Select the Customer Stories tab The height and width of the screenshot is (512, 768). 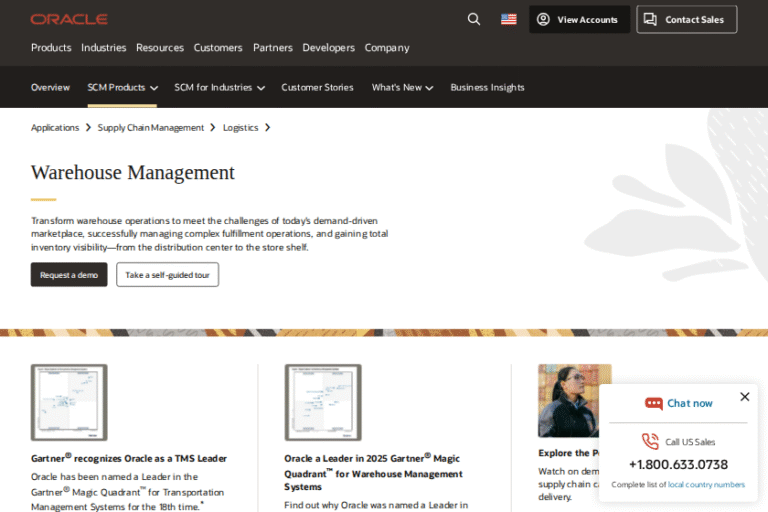pyautogui.click(x=317, y=87)
